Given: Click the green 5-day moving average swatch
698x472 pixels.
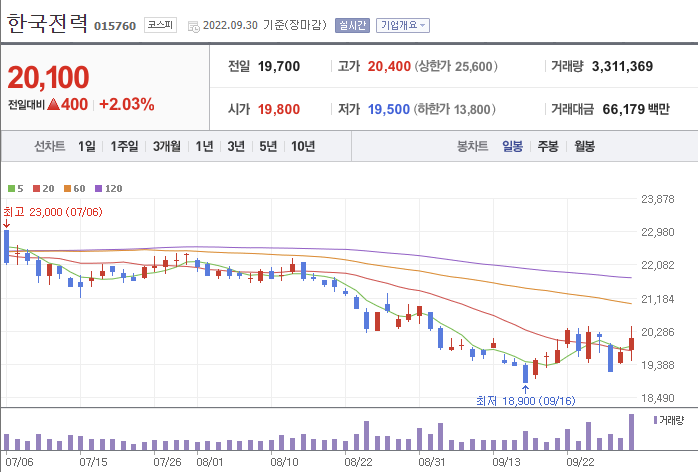Looking at the screenshot, I should pyautogui.click(x=12, y=189).
